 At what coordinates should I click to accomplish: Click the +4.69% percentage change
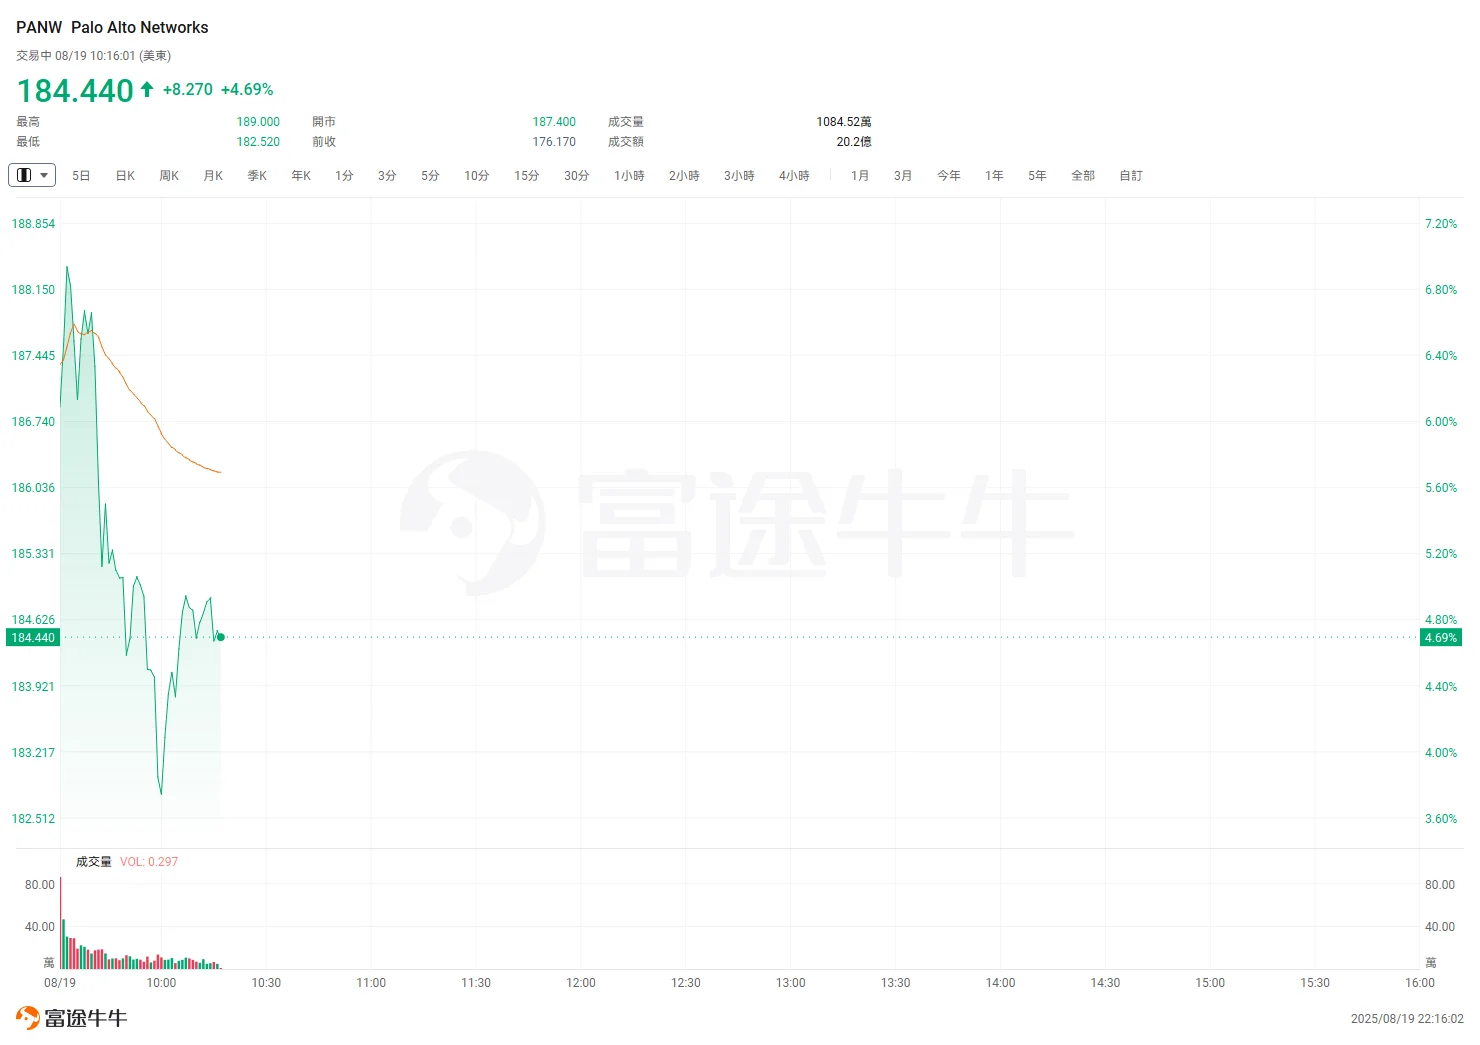(x=247, y=90)
